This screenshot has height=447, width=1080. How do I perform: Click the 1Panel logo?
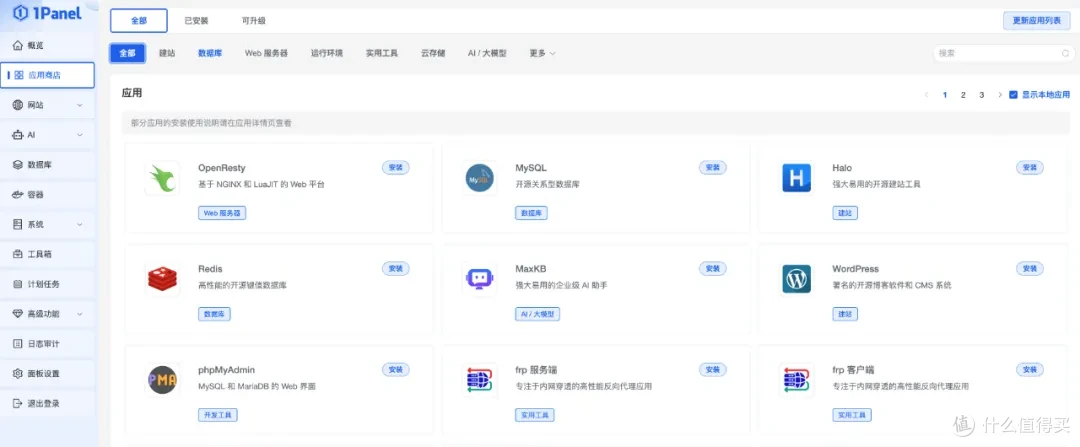click(46, 13)
